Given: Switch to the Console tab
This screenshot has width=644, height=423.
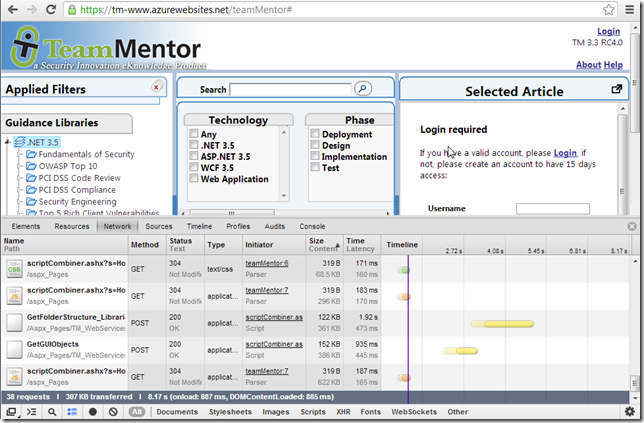Looking at the screenshot, I should [312, 226].
